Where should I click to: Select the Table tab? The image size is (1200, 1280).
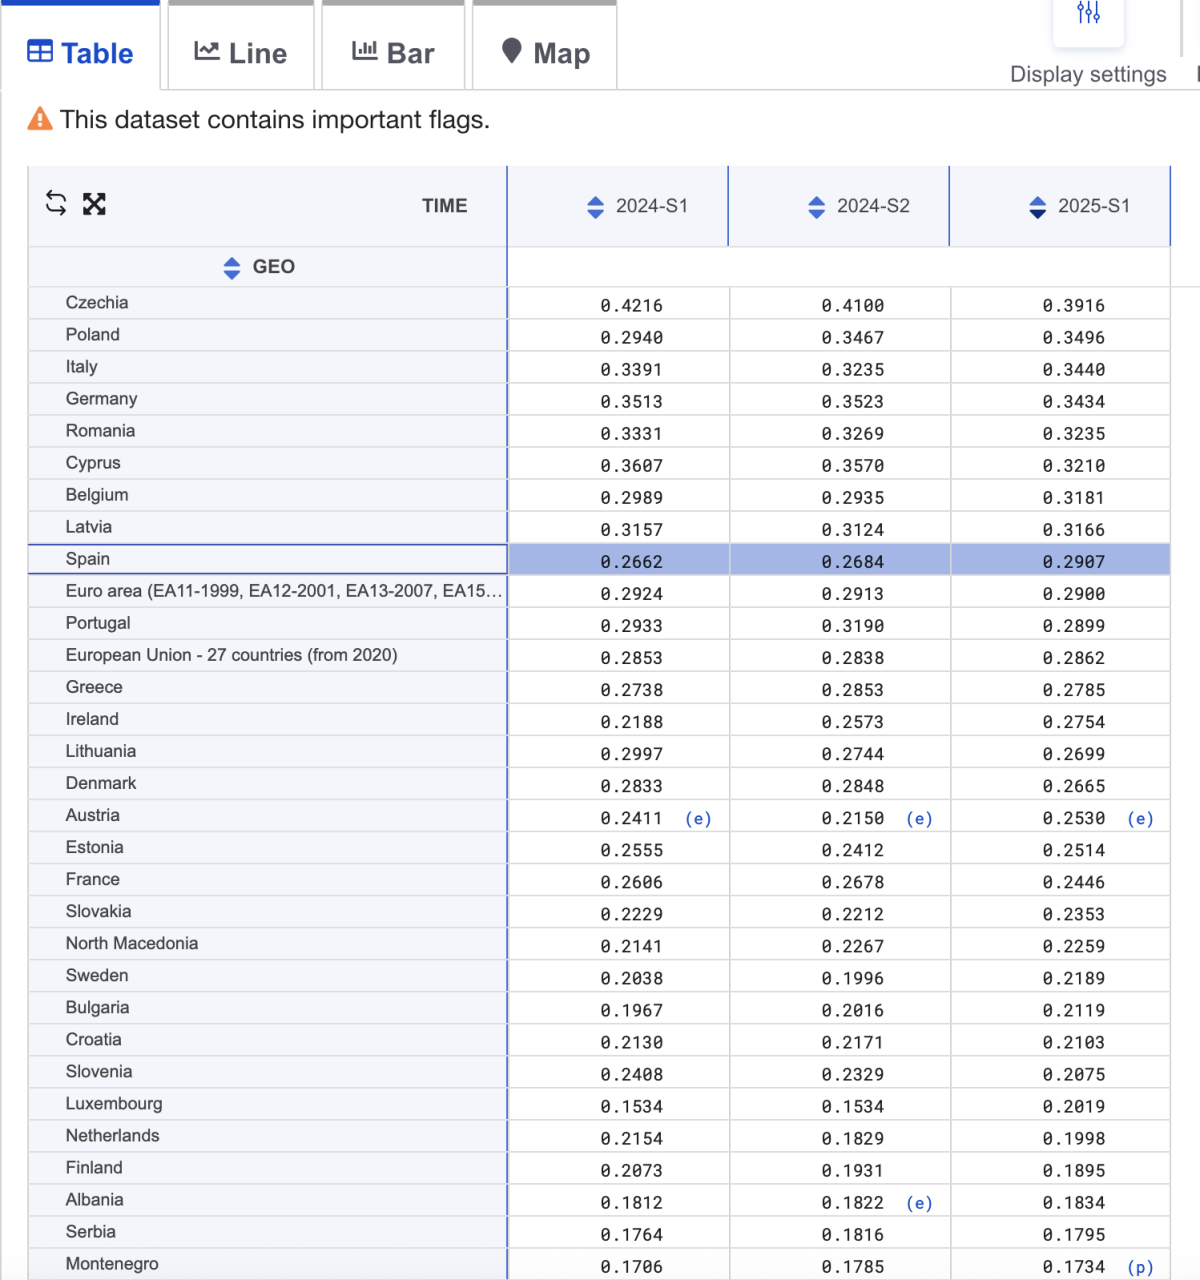pyautogui.click(x=80, y=53)
